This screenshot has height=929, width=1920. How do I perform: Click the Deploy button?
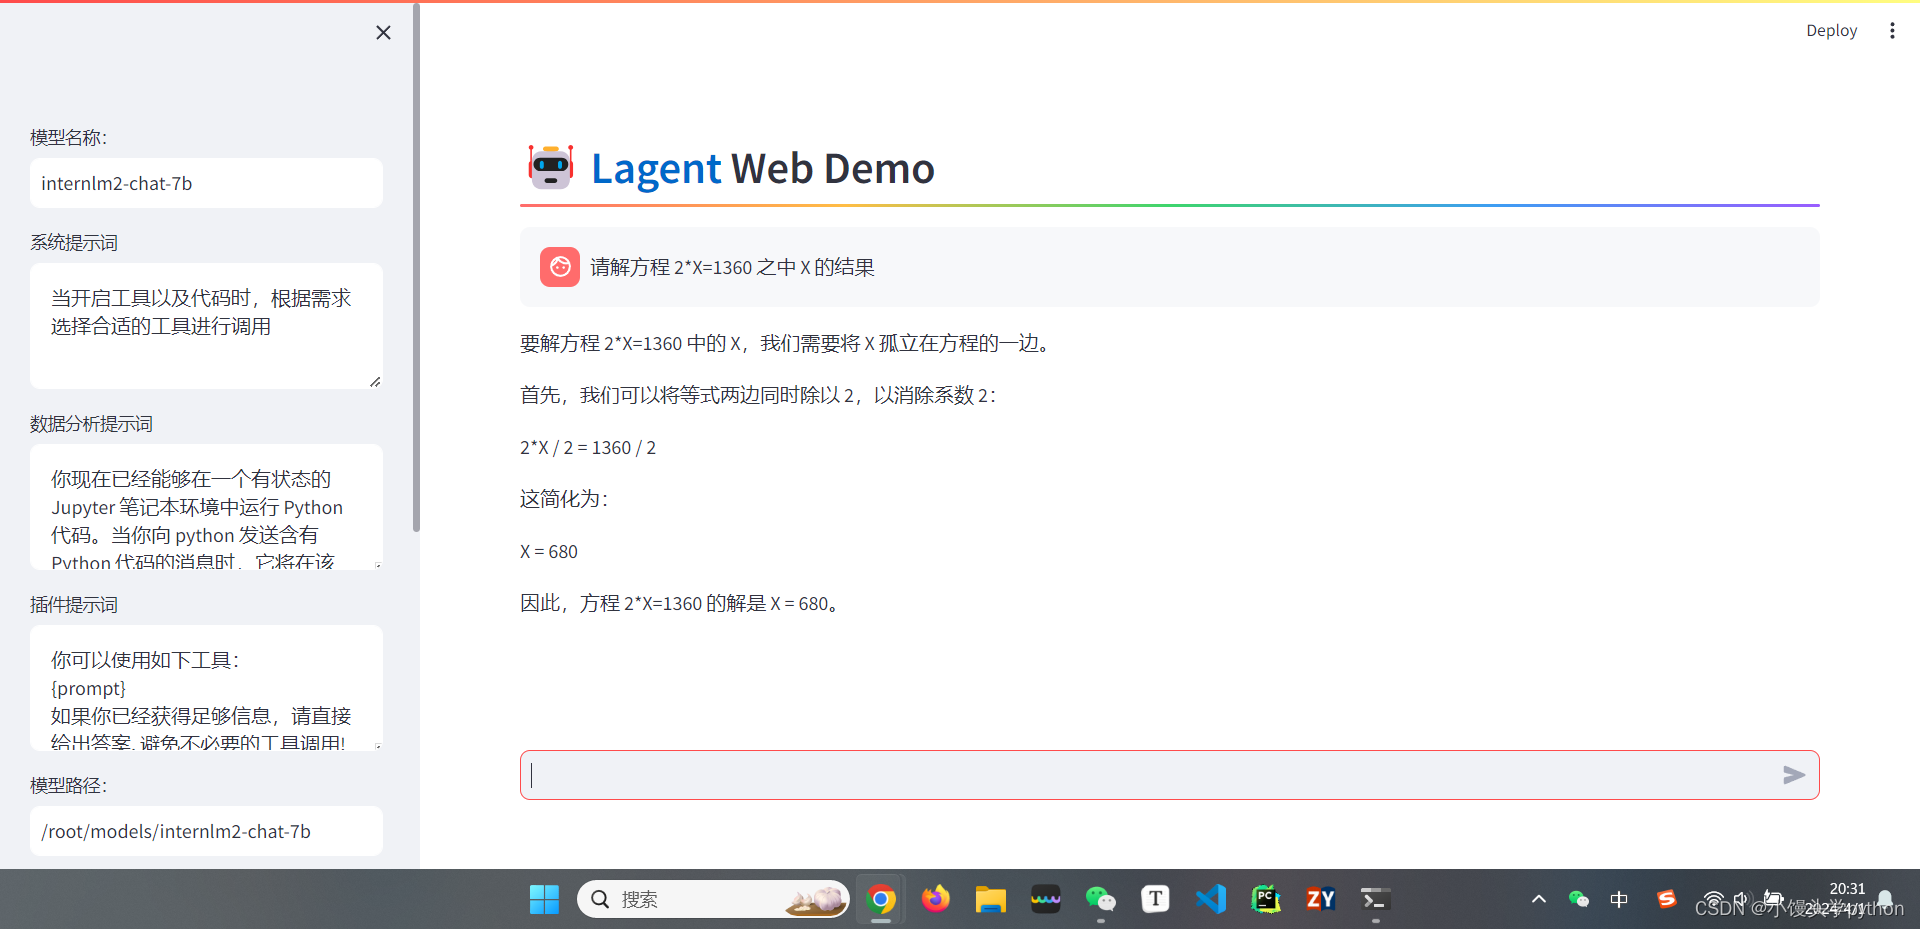(1831, 31)
